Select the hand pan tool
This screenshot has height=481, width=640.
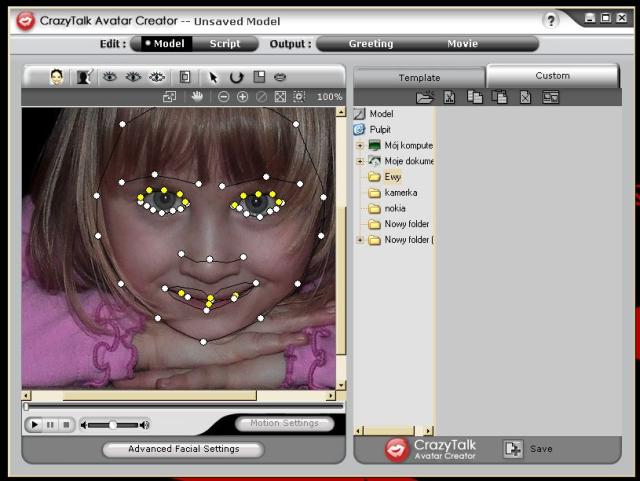(x=197, y=97)
